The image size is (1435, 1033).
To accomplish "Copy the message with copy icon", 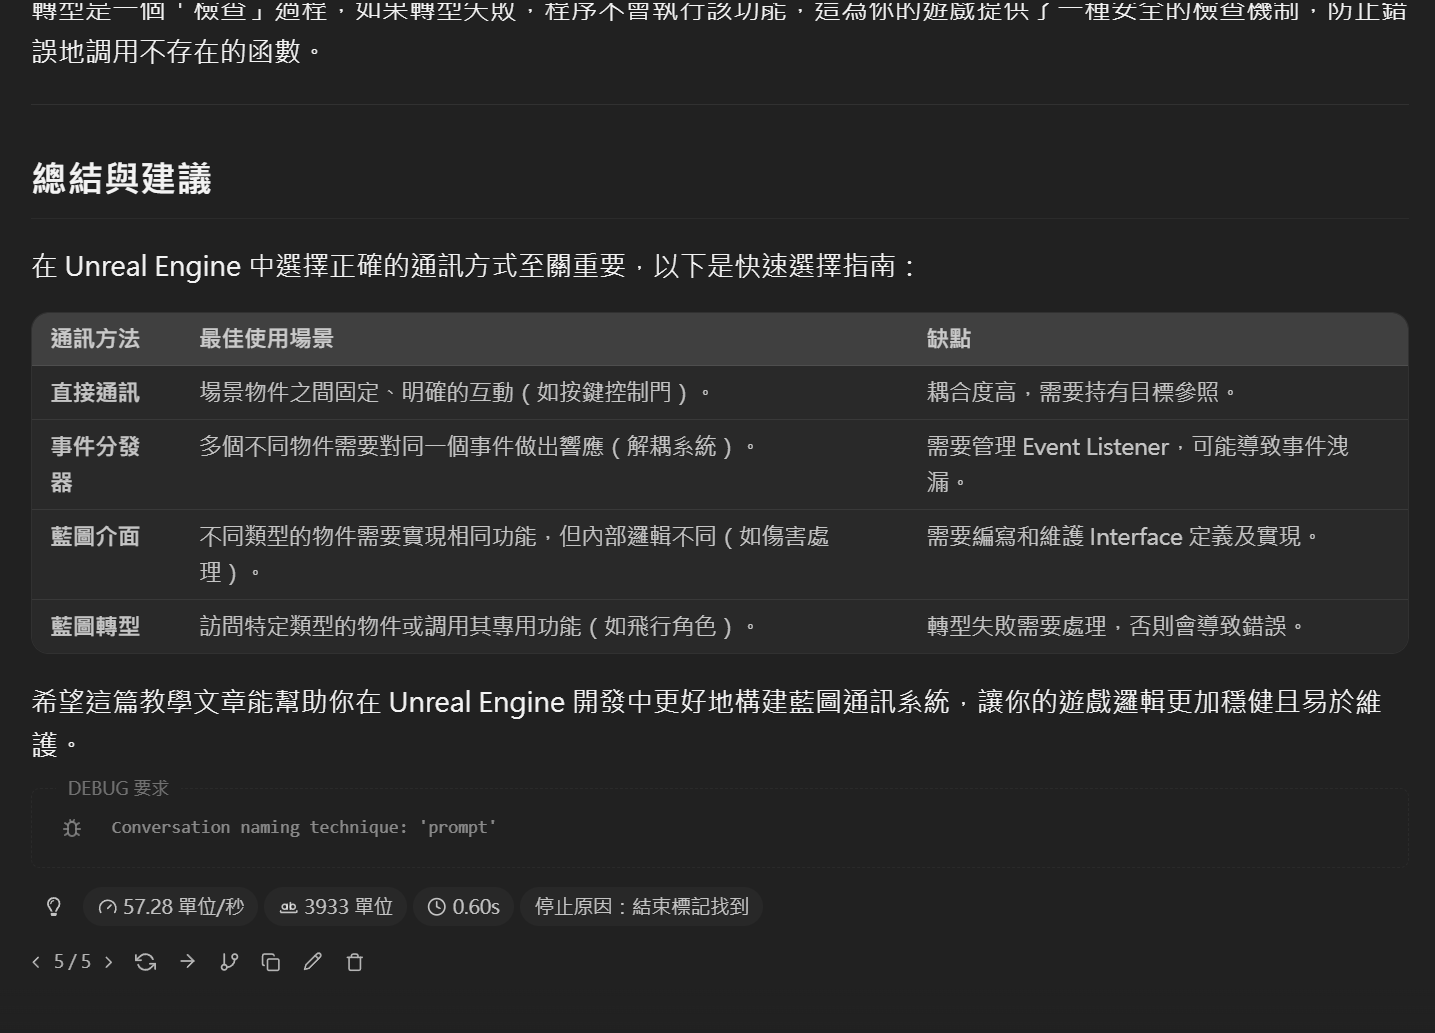I will click(271, 961).
